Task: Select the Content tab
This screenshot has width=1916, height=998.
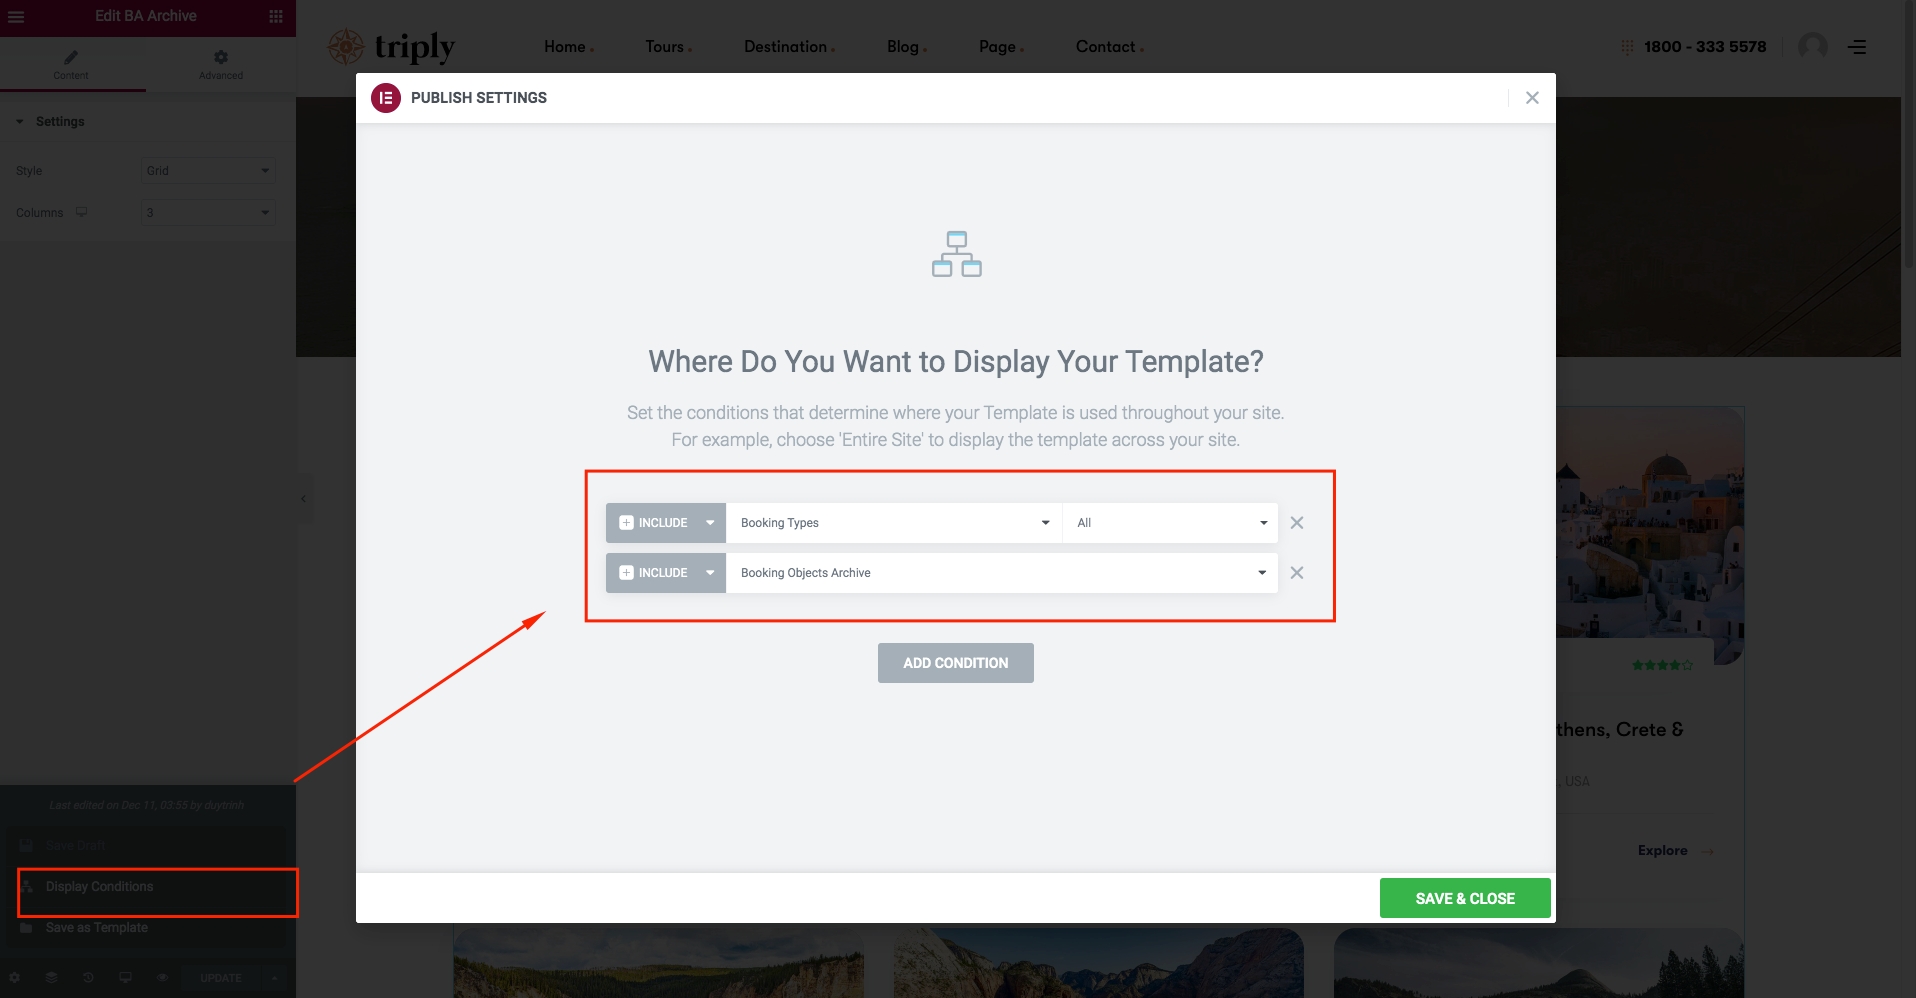Action: (71, 65)
